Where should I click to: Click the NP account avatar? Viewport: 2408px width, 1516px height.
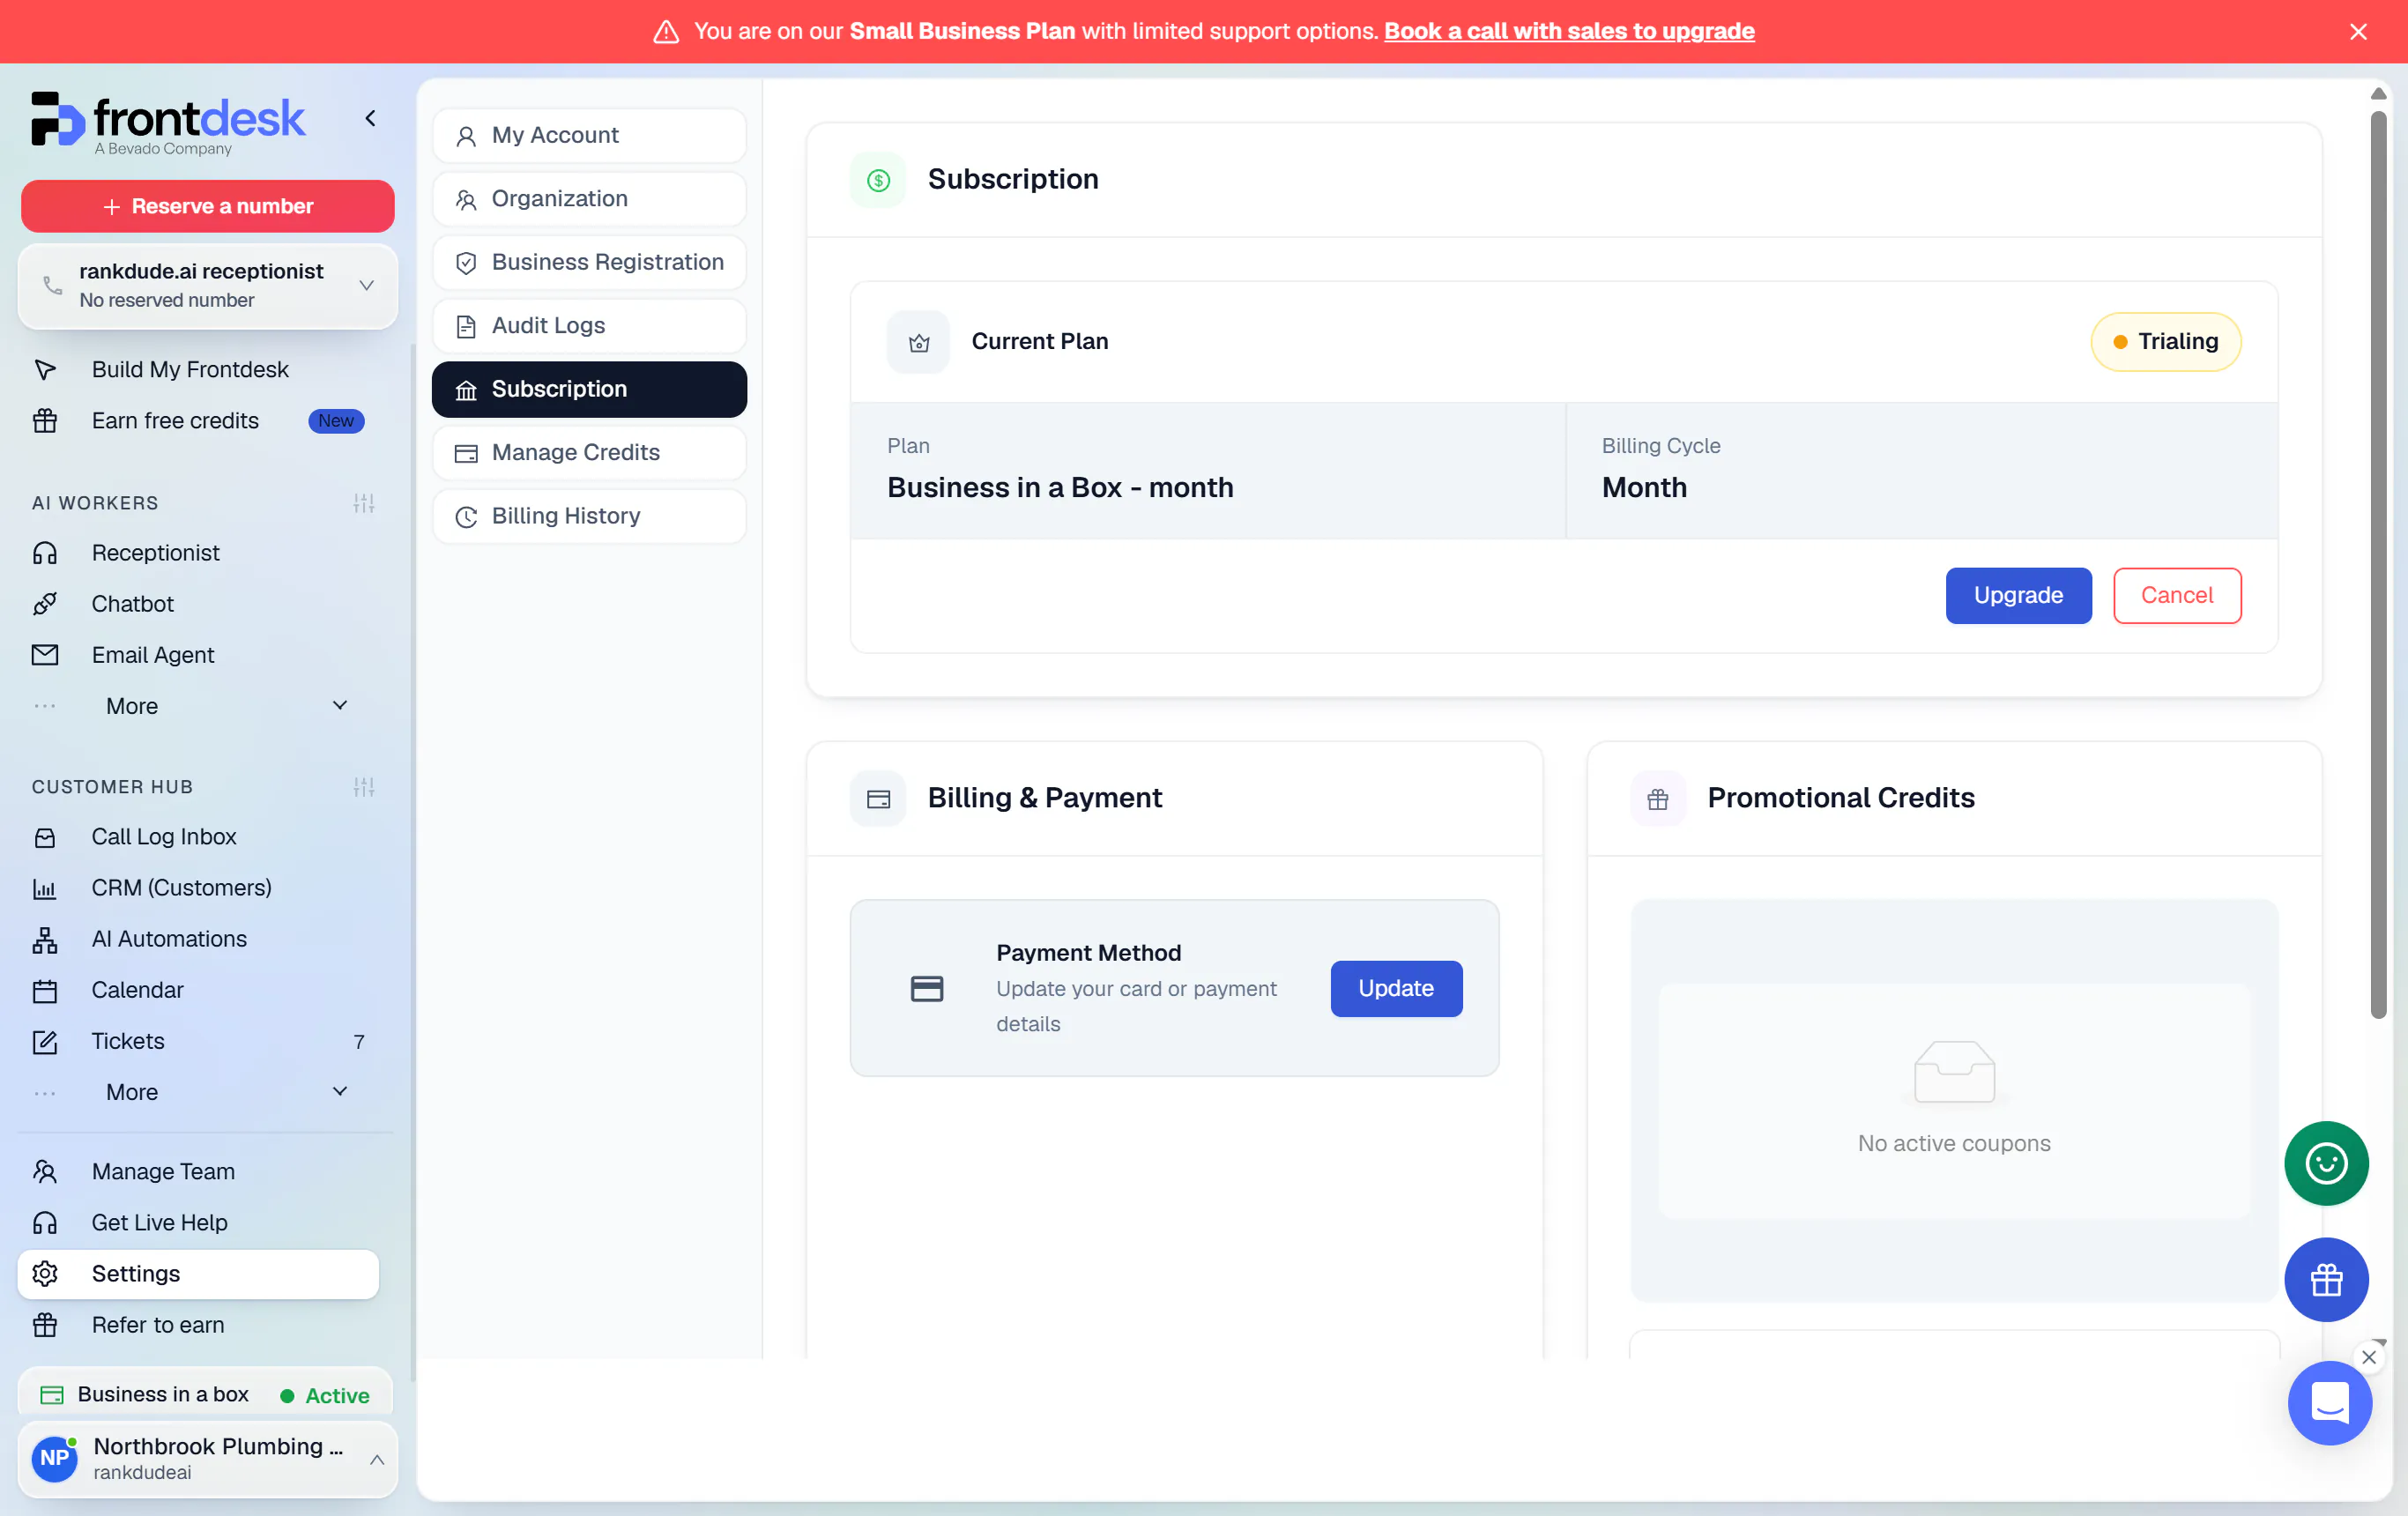(x=54, y=1458)
